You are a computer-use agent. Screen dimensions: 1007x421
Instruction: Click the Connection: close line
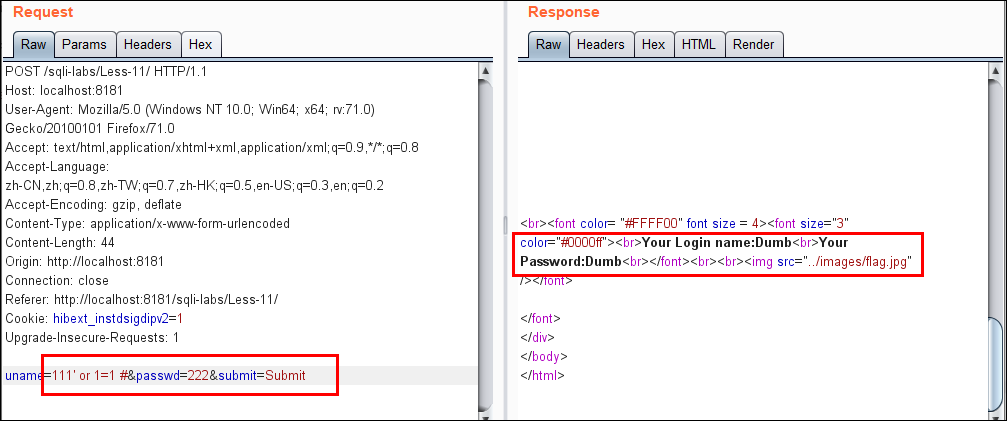pyautogui.click(x=57, y=280)
